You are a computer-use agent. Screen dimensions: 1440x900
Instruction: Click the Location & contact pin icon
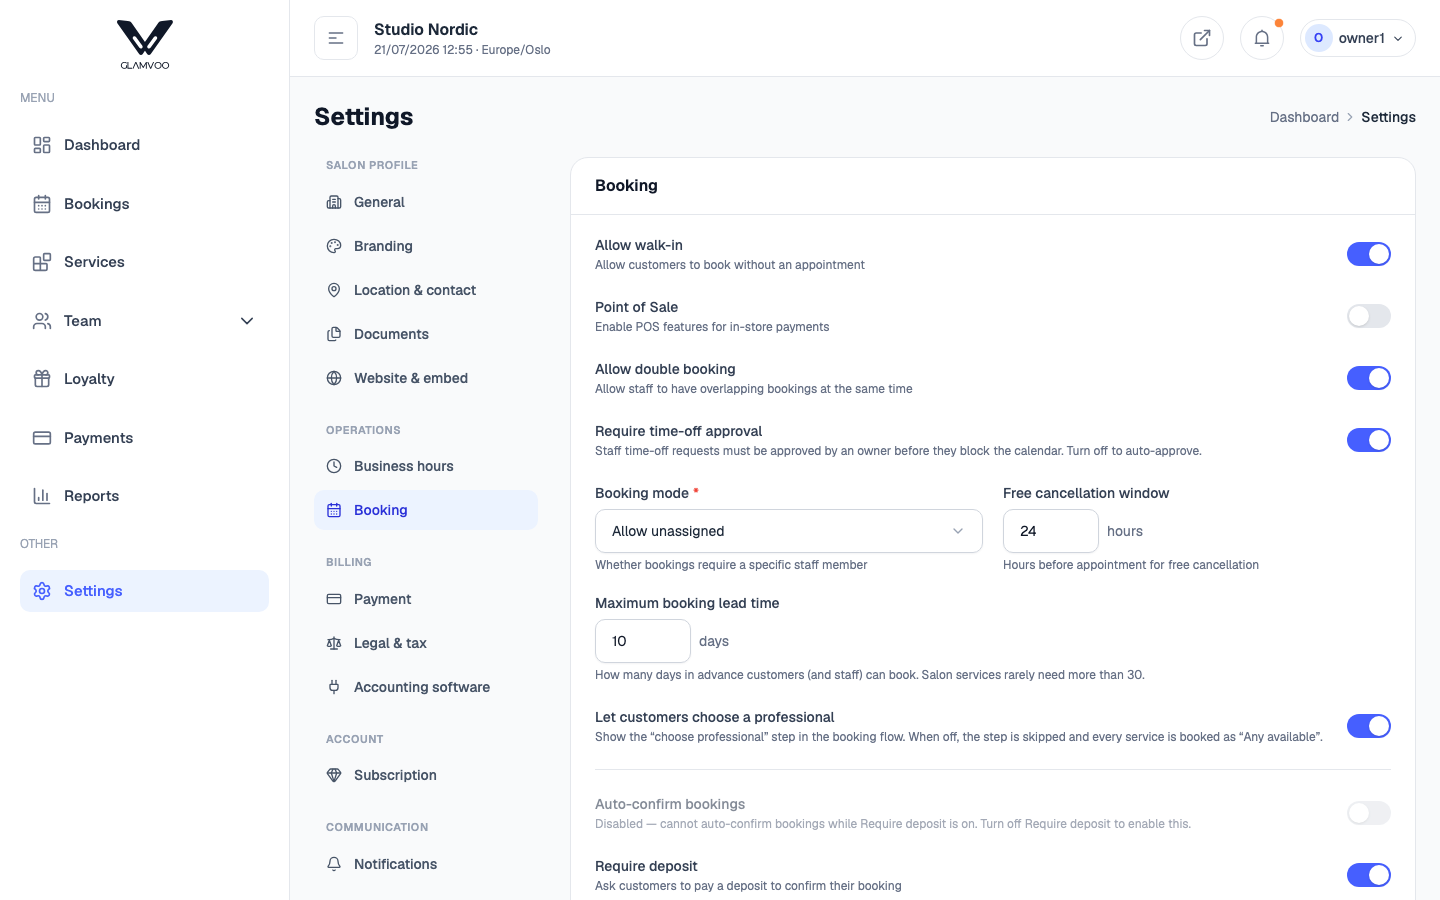(x=334, y=290)
